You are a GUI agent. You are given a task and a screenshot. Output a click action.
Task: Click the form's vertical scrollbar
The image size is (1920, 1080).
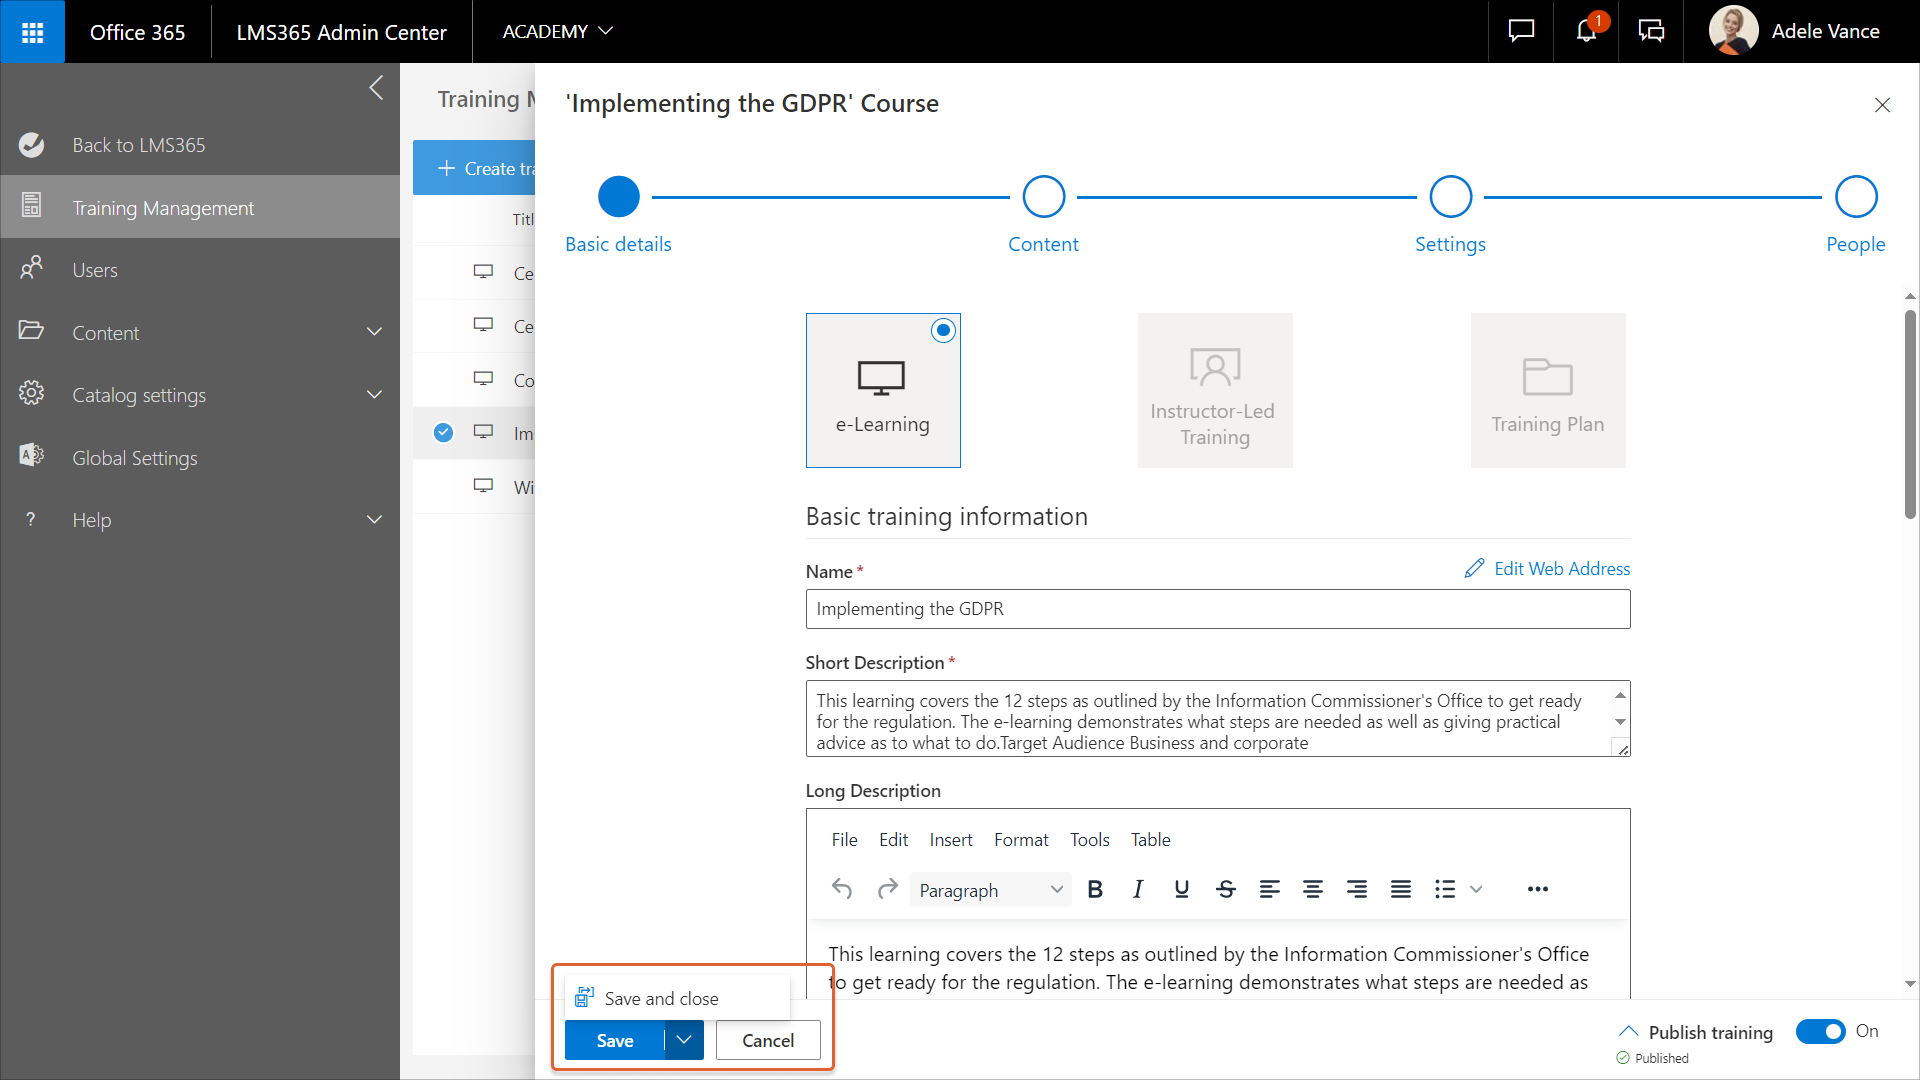coord(1910,415)
